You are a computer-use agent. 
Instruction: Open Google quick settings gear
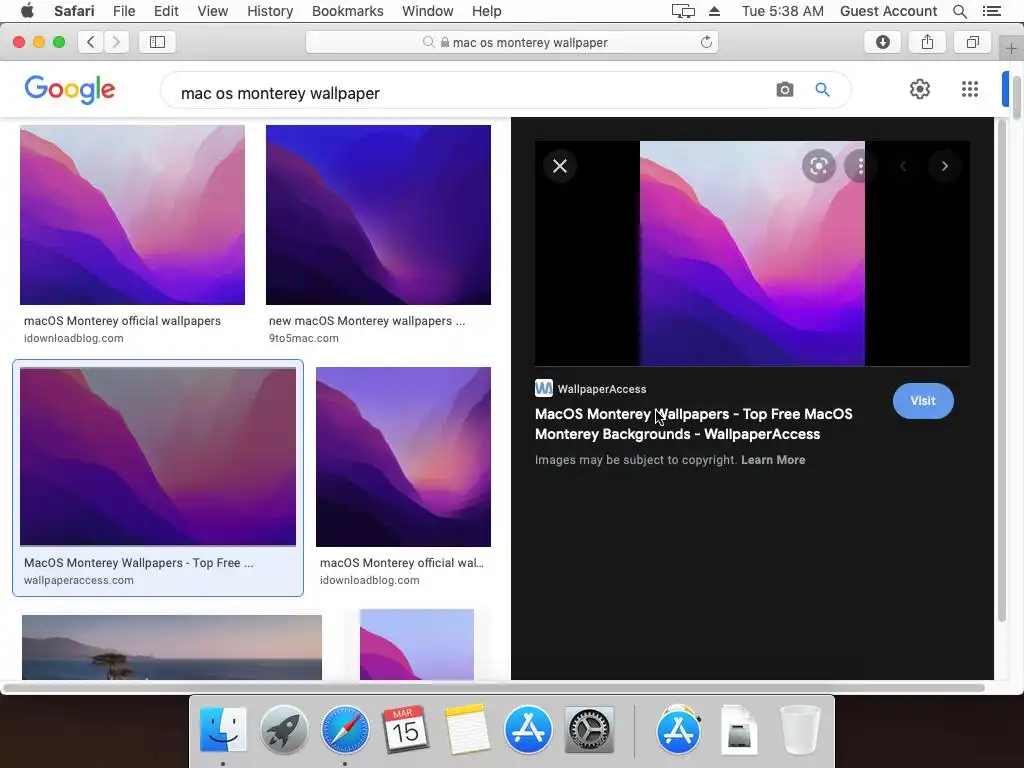pyautogui.click(x=920, y=89)
